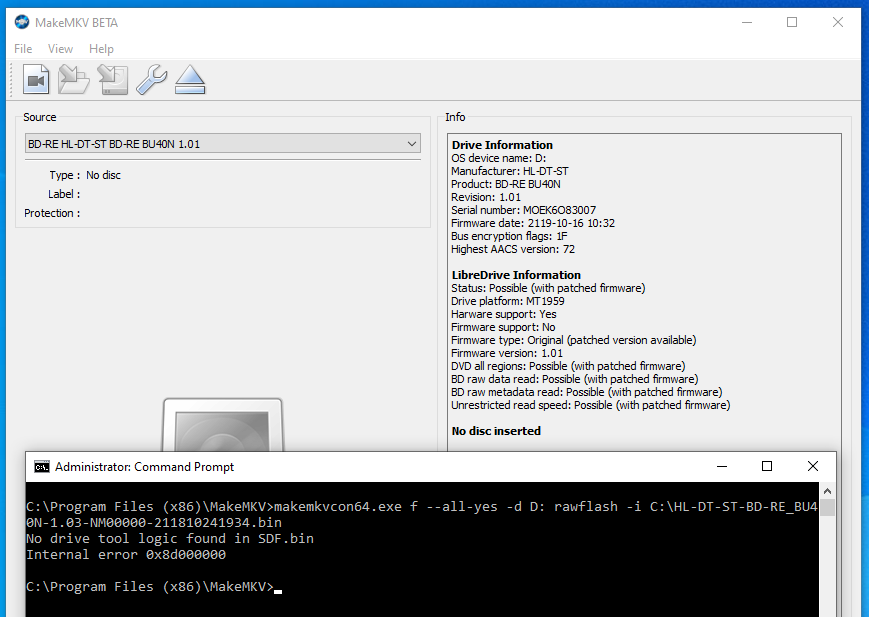Open the View menu
869x617 pixels.
coord(60,49)
